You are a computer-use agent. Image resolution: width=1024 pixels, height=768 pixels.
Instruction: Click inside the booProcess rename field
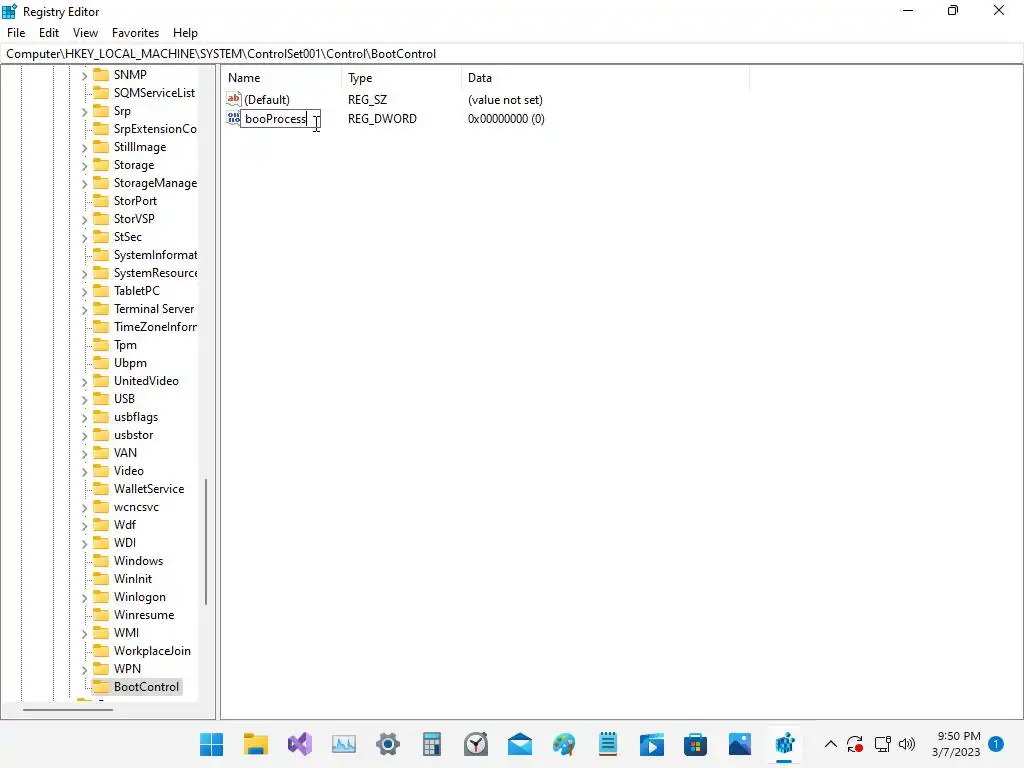(x=280, y=119)
